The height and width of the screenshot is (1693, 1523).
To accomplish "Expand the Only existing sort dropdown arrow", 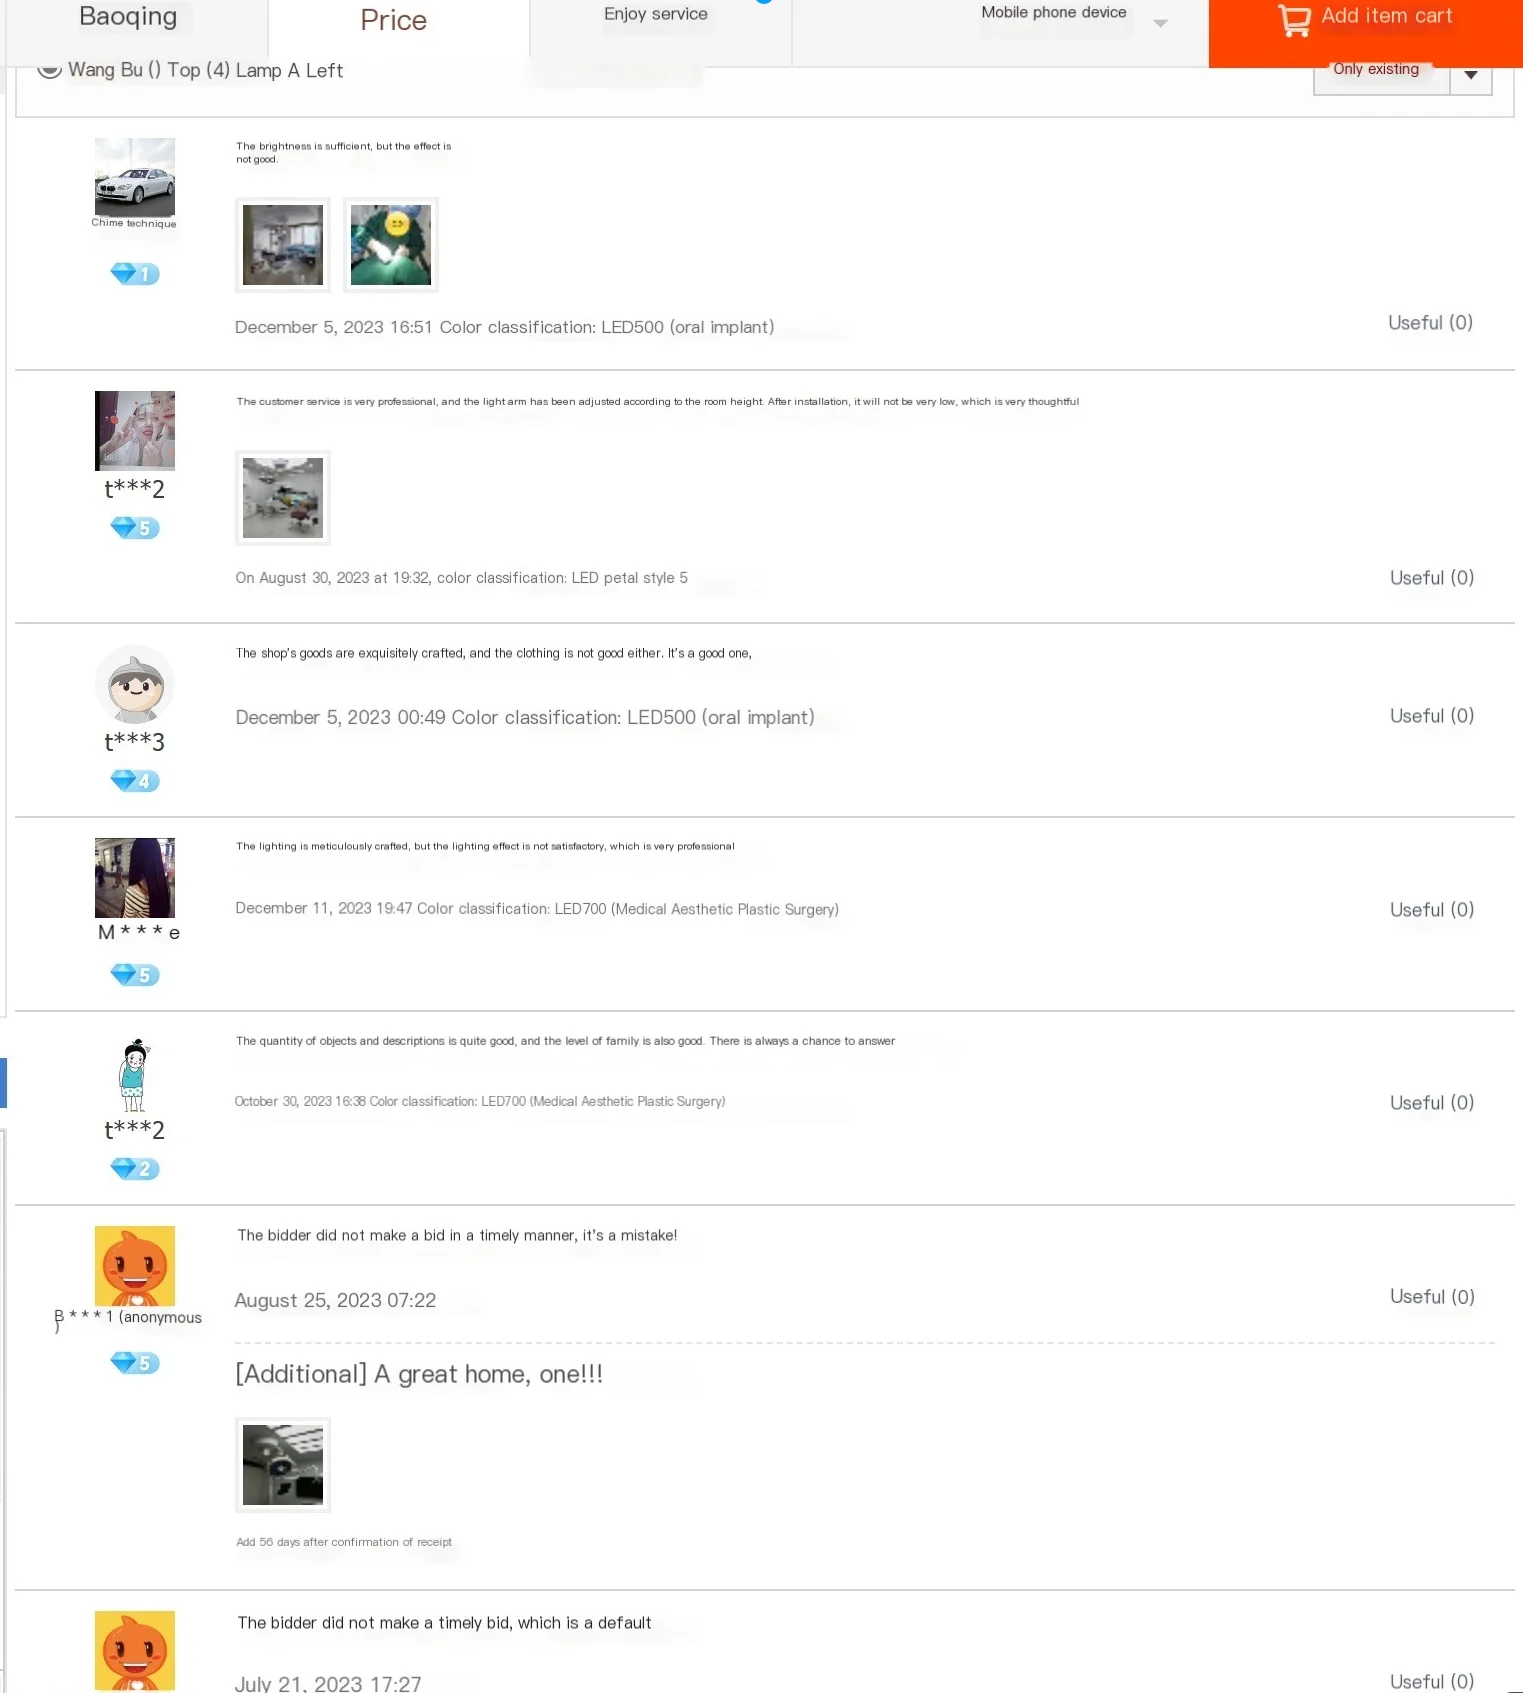I will tap(1471, 76).
